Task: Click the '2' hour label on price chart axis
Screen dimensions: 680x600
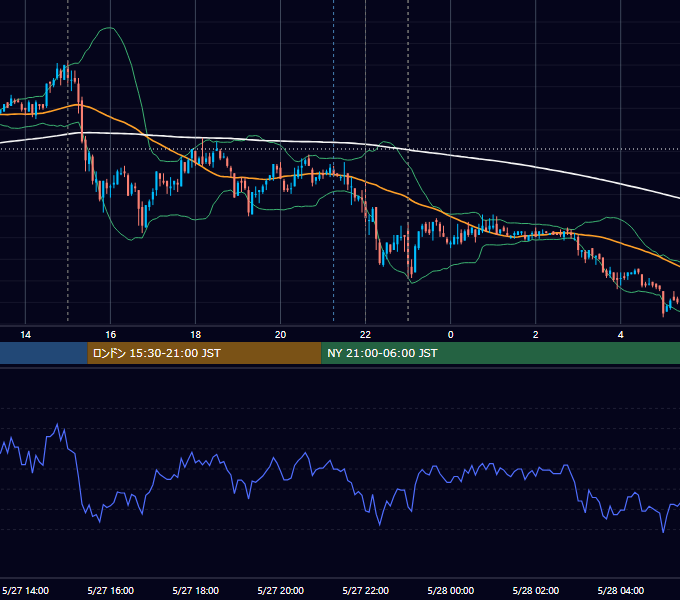Action: pyautogui.click(x=536, y=335)
